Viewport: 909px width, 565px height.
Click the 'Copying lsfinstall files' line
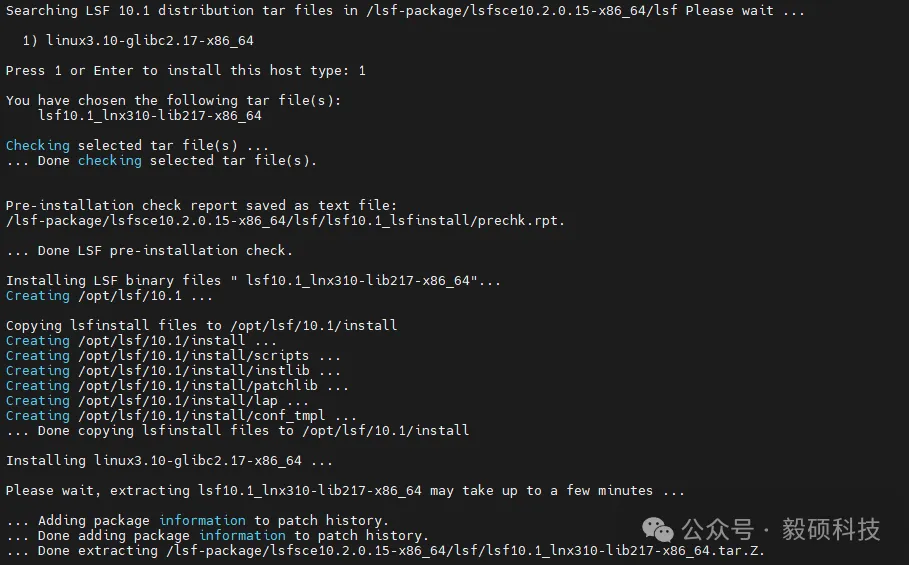(x=201, y=325)
